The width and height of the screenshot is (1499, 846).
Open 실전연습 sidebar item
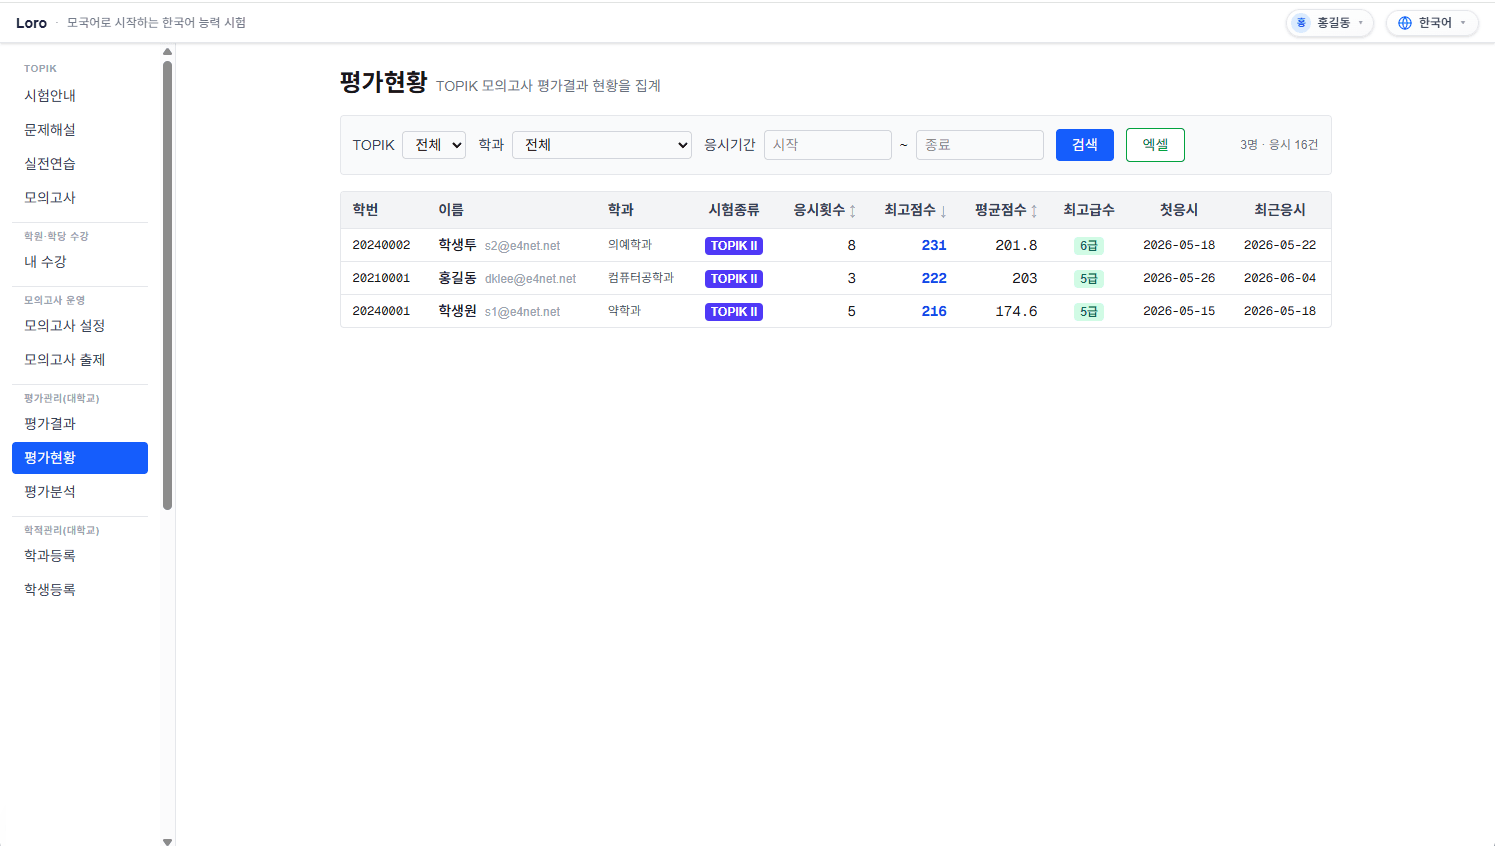click(80, 164)
